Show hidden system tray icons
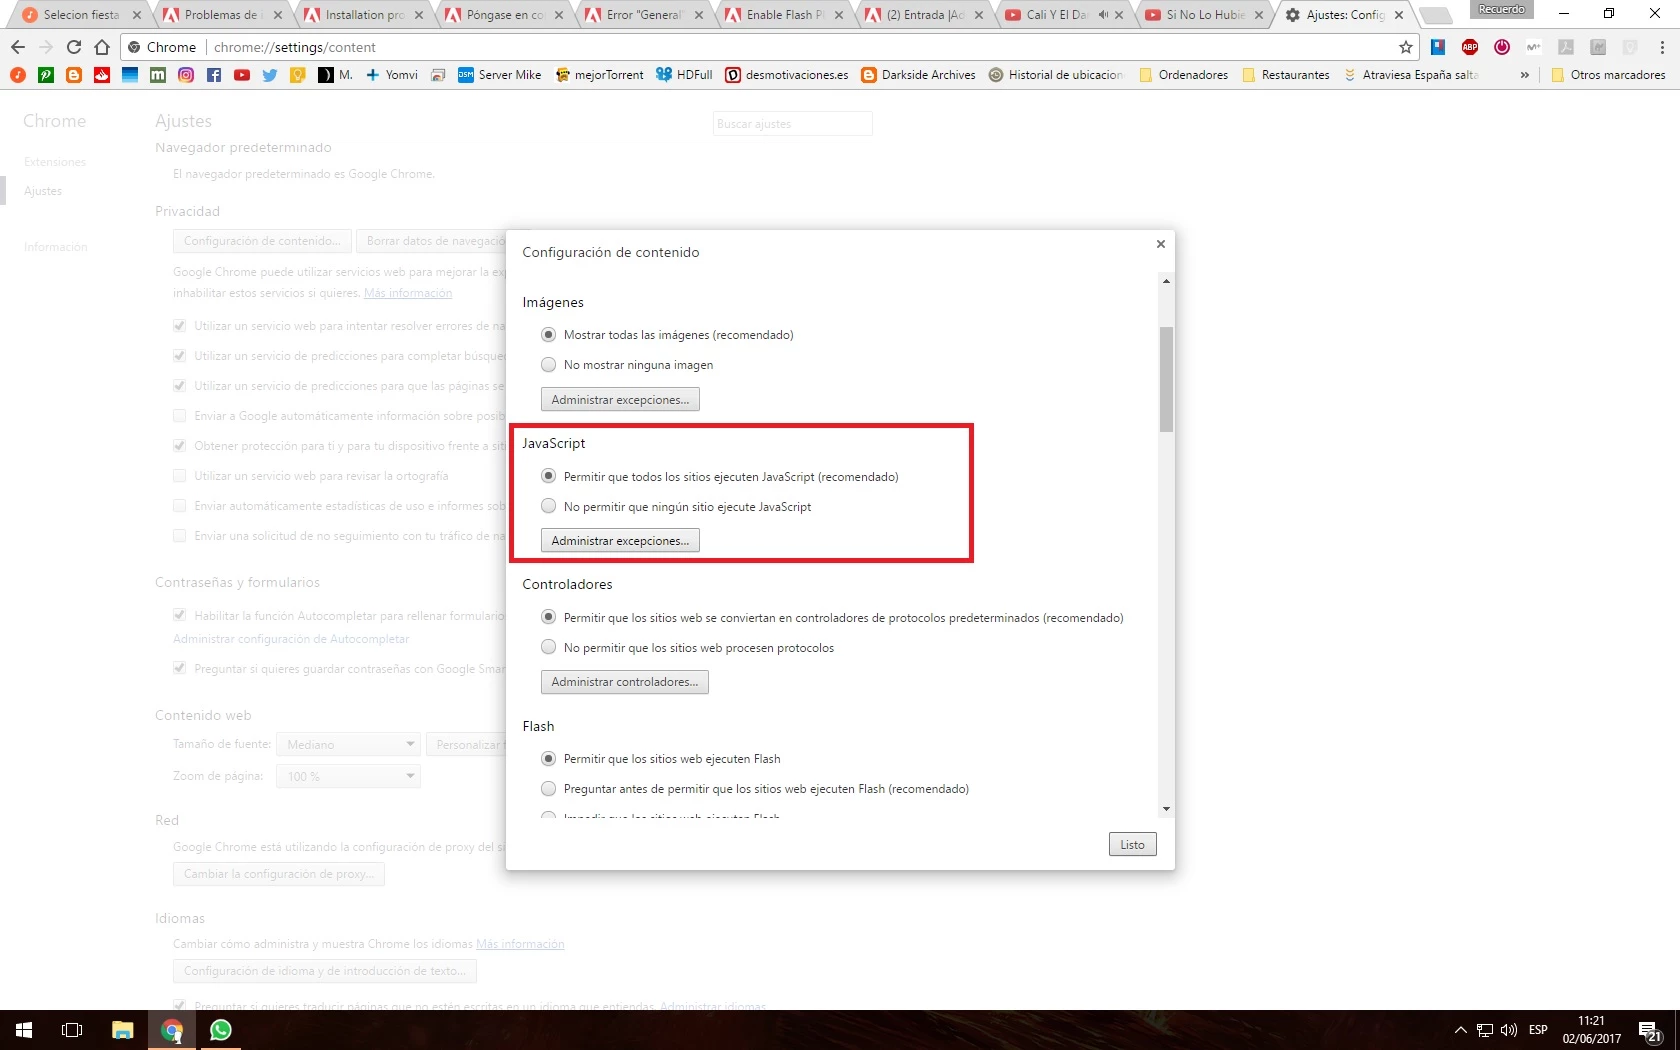Viewport: 1680px width, 1050px height. [1460, 1030]
